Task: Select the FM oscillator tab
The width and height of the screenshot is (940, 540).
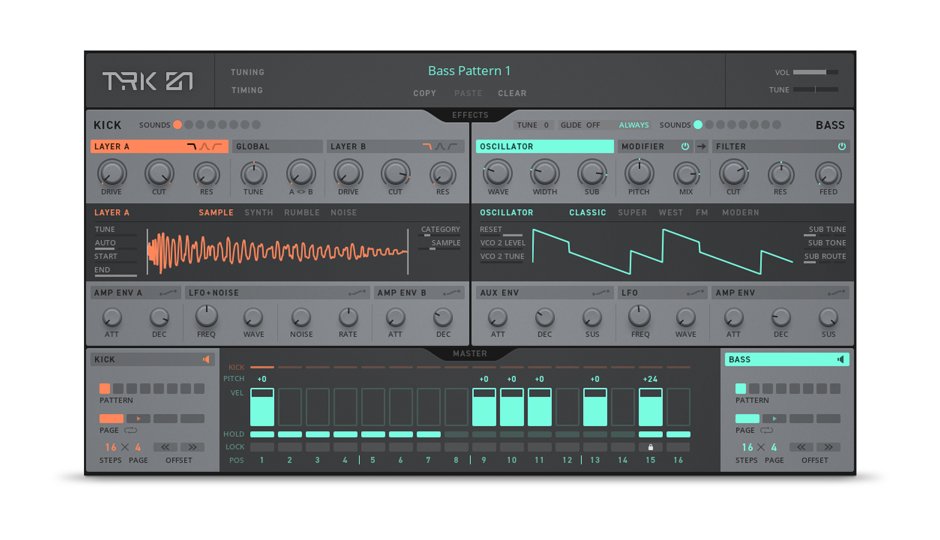Action: [701, 212]
